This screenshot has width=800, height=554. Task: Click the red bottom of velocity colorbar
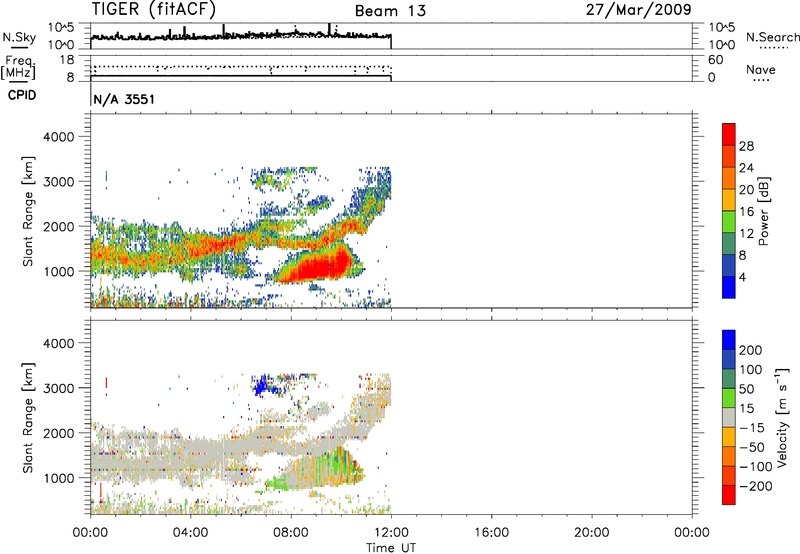coord(729,495)
